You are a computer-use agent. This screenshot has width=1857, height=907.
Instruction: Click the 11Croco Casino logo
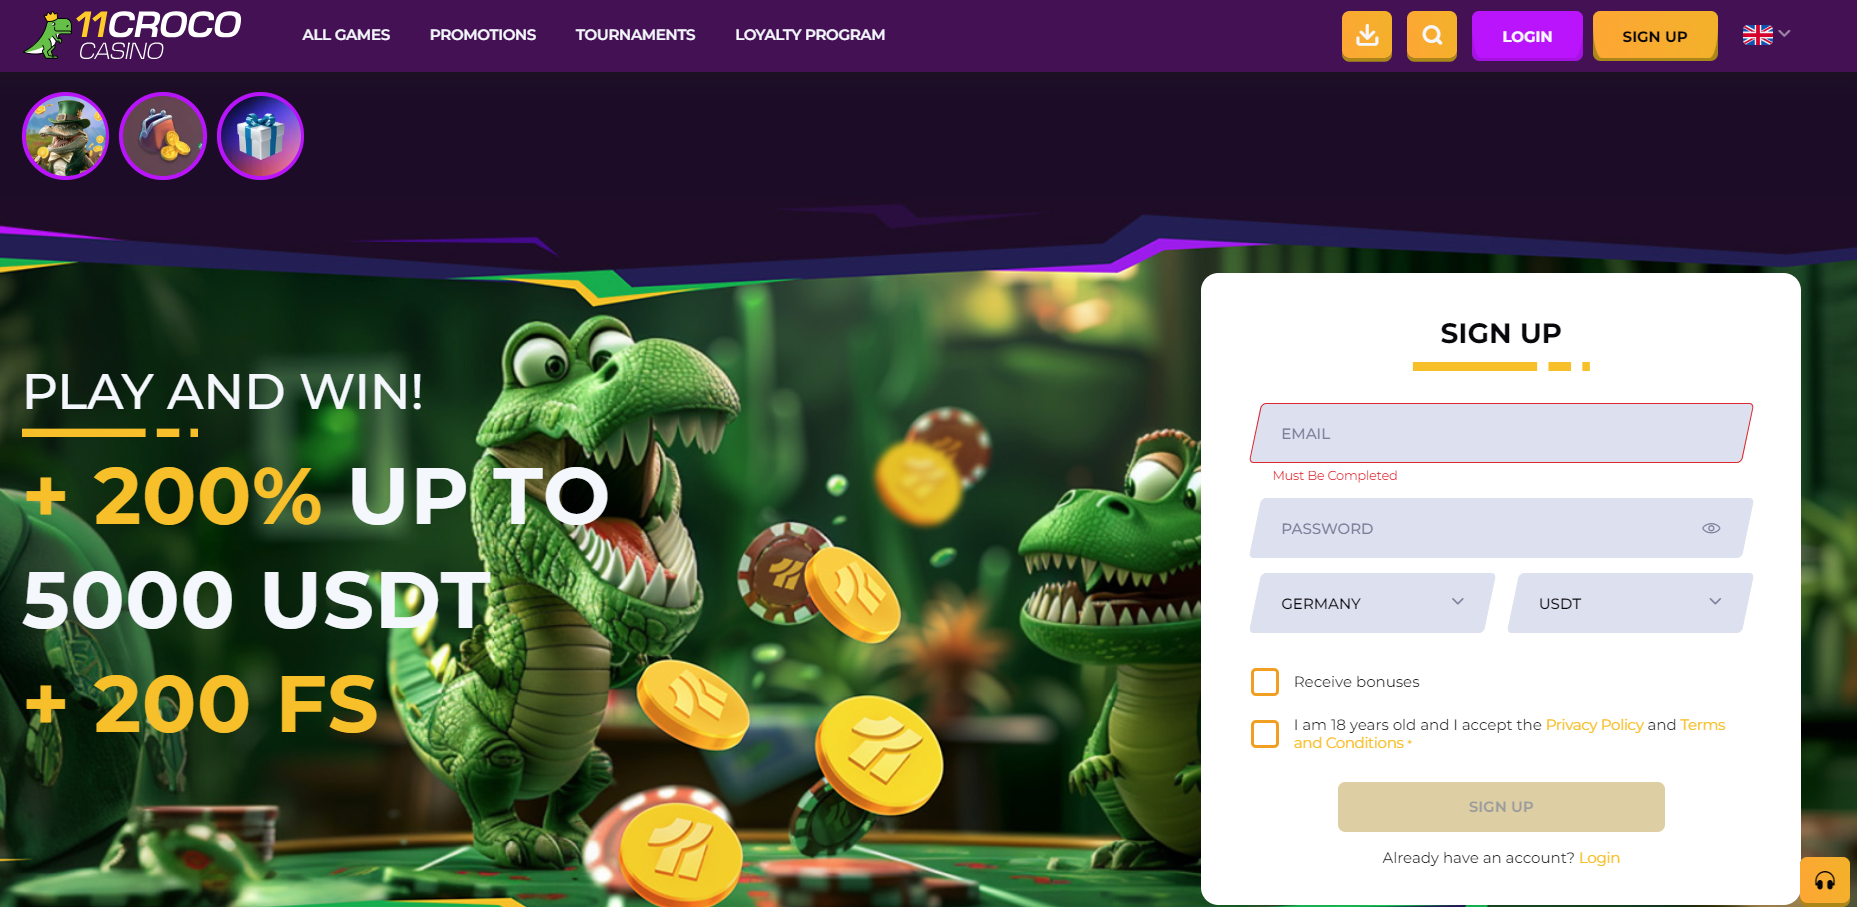133,35
